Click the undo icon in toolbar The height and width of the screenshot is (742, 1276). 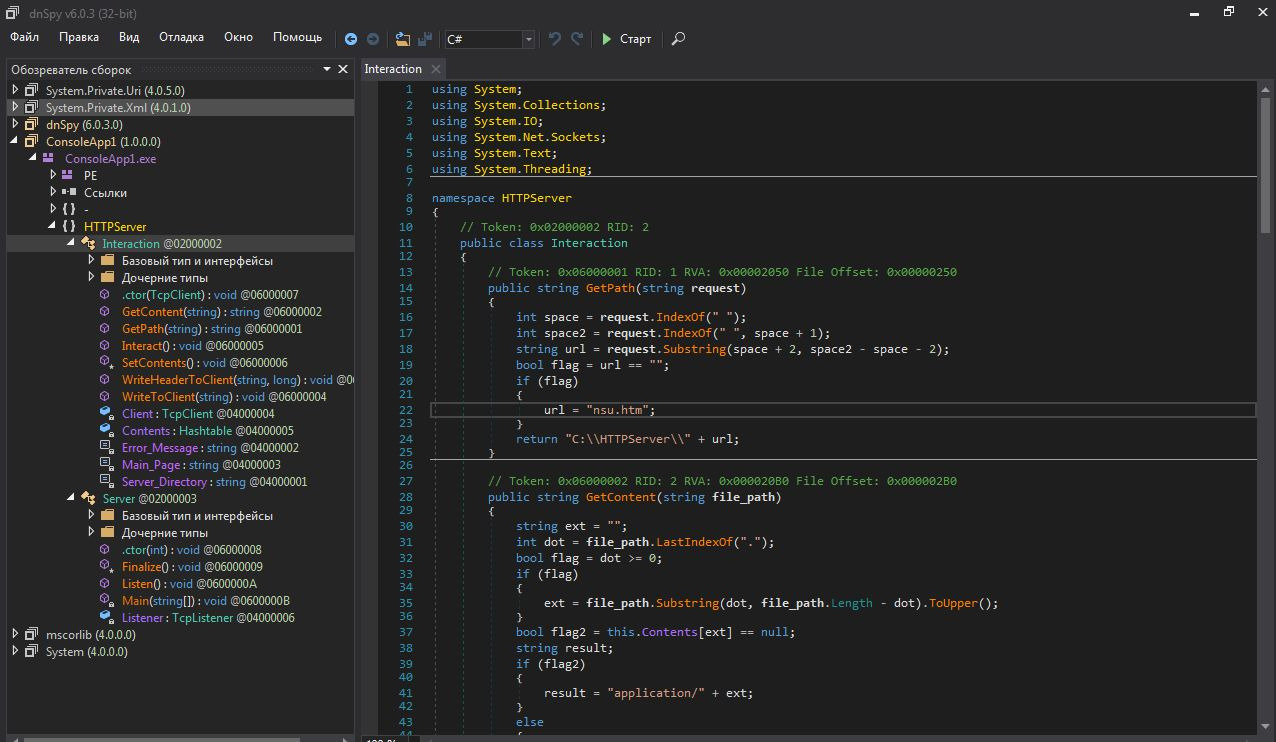(x=555, y=39)
